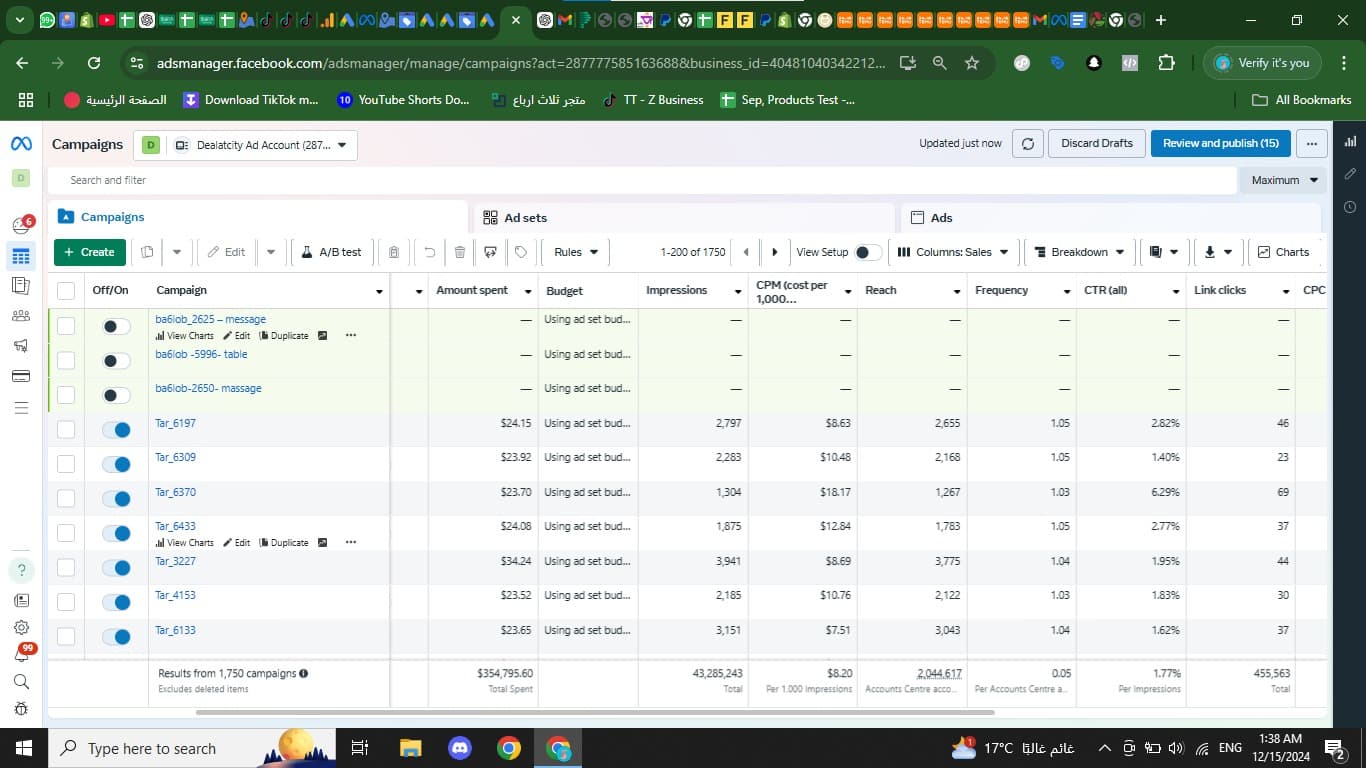Expand the Columns: Sales dropdown

pyautogui.click(x=953, y=252)
